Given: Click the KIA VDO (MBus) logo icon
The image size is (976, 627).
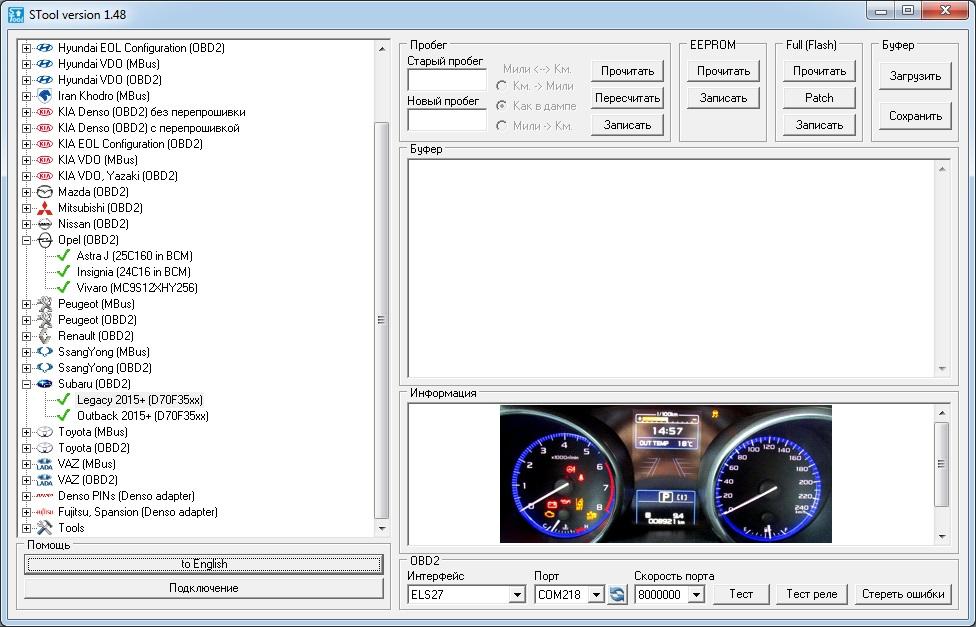Looking at the screenshot, I should click(x=44, y=160).
